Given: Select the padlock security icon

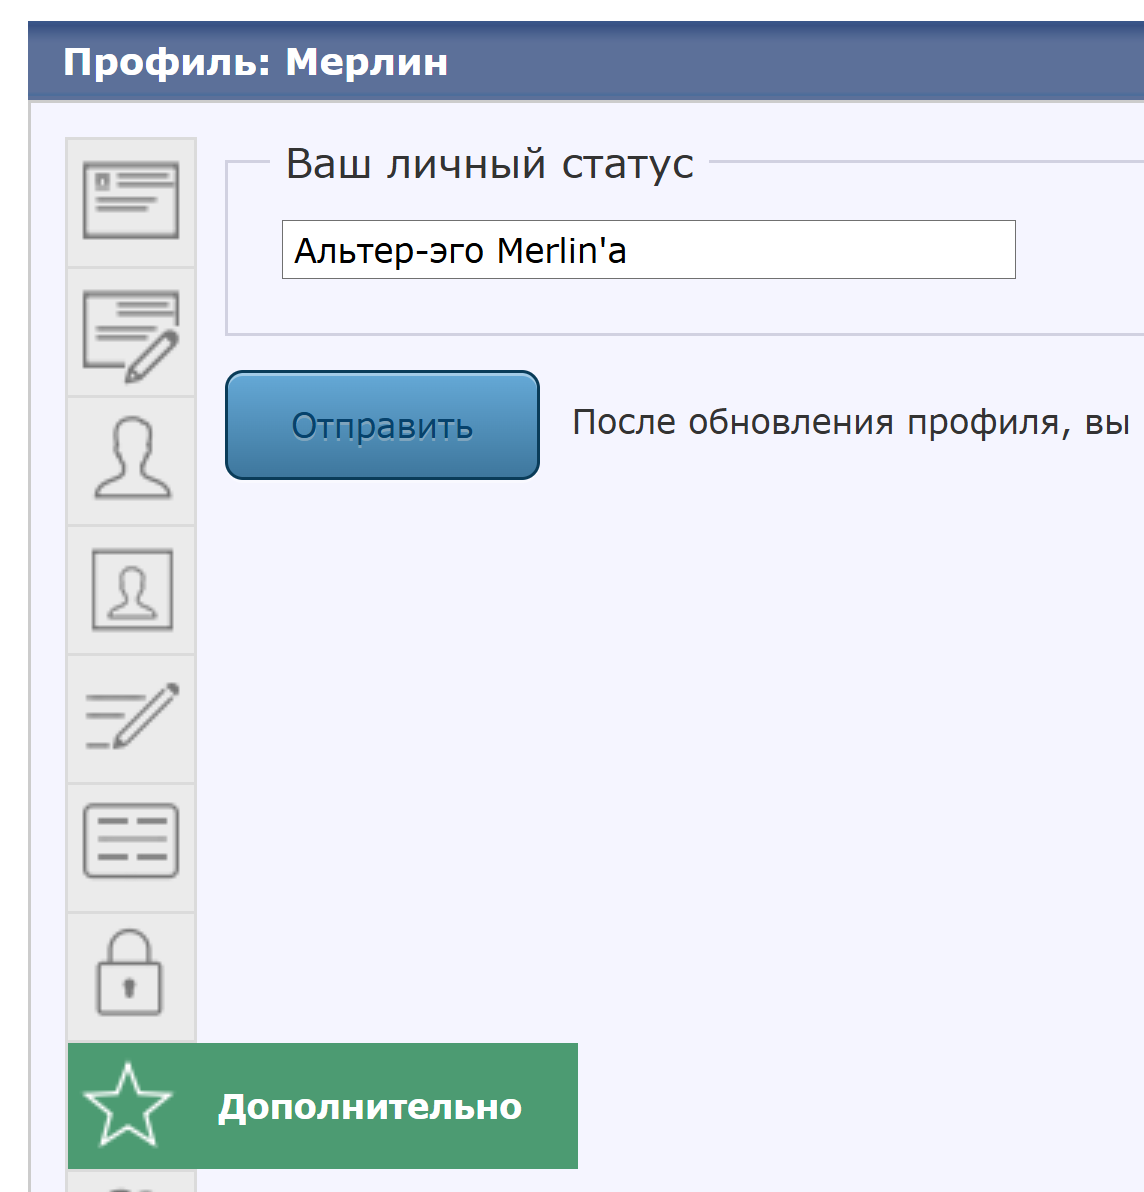Looking at the screenshot, I should click(129, 973).
